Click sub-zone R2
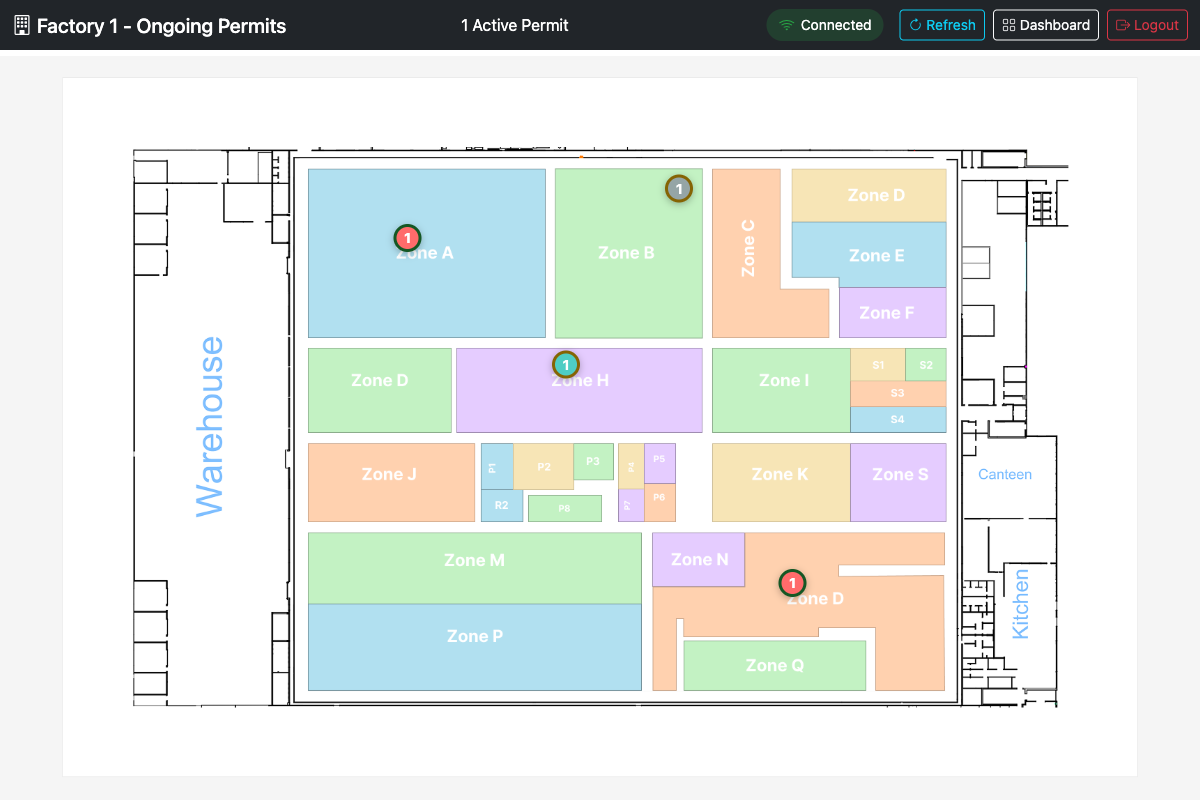The image size is (1200, 800). [502, 507]
